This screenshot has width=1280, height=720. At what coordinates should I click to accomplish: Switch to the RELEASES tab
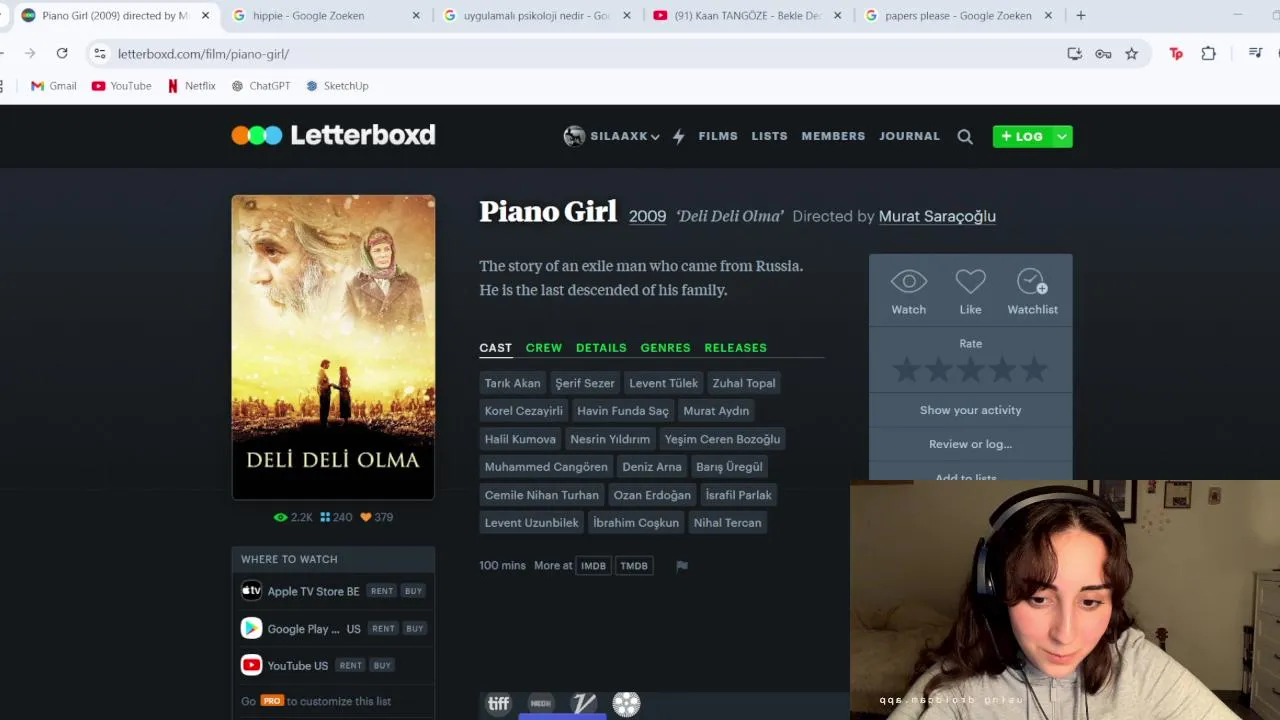735,347
